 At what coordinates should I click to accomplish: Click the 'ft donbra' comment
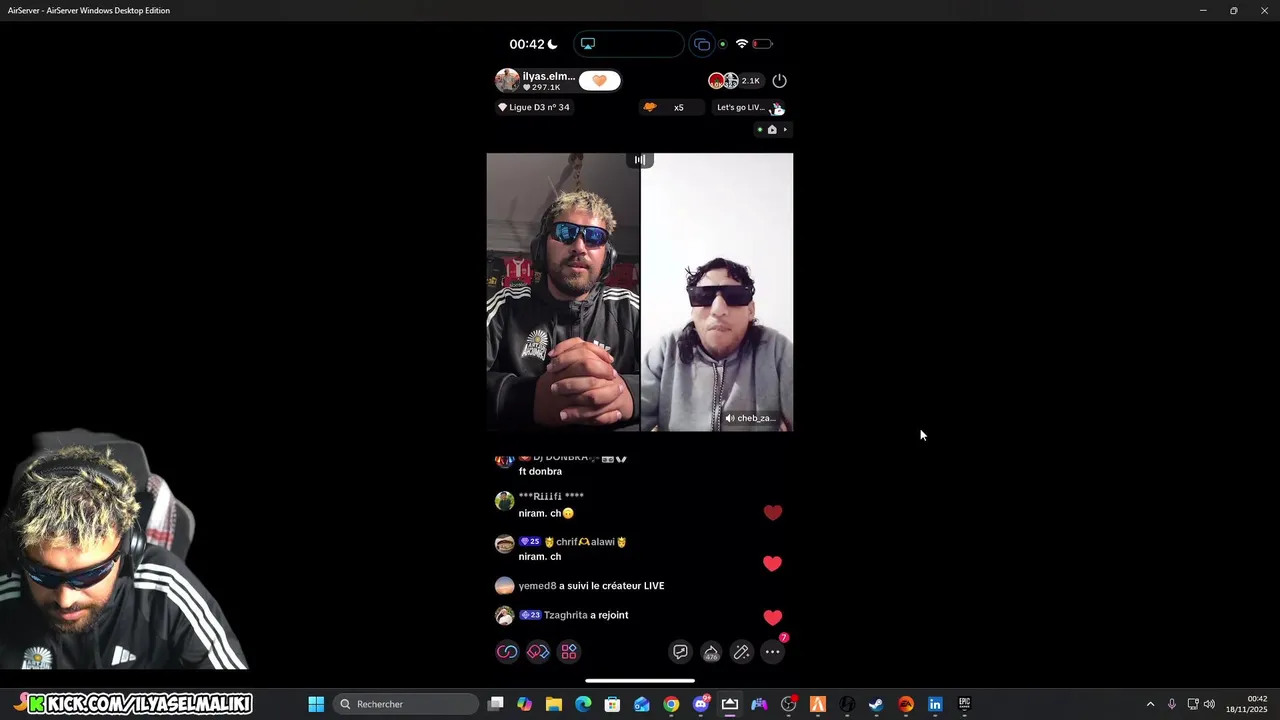[x=540, y=471]
